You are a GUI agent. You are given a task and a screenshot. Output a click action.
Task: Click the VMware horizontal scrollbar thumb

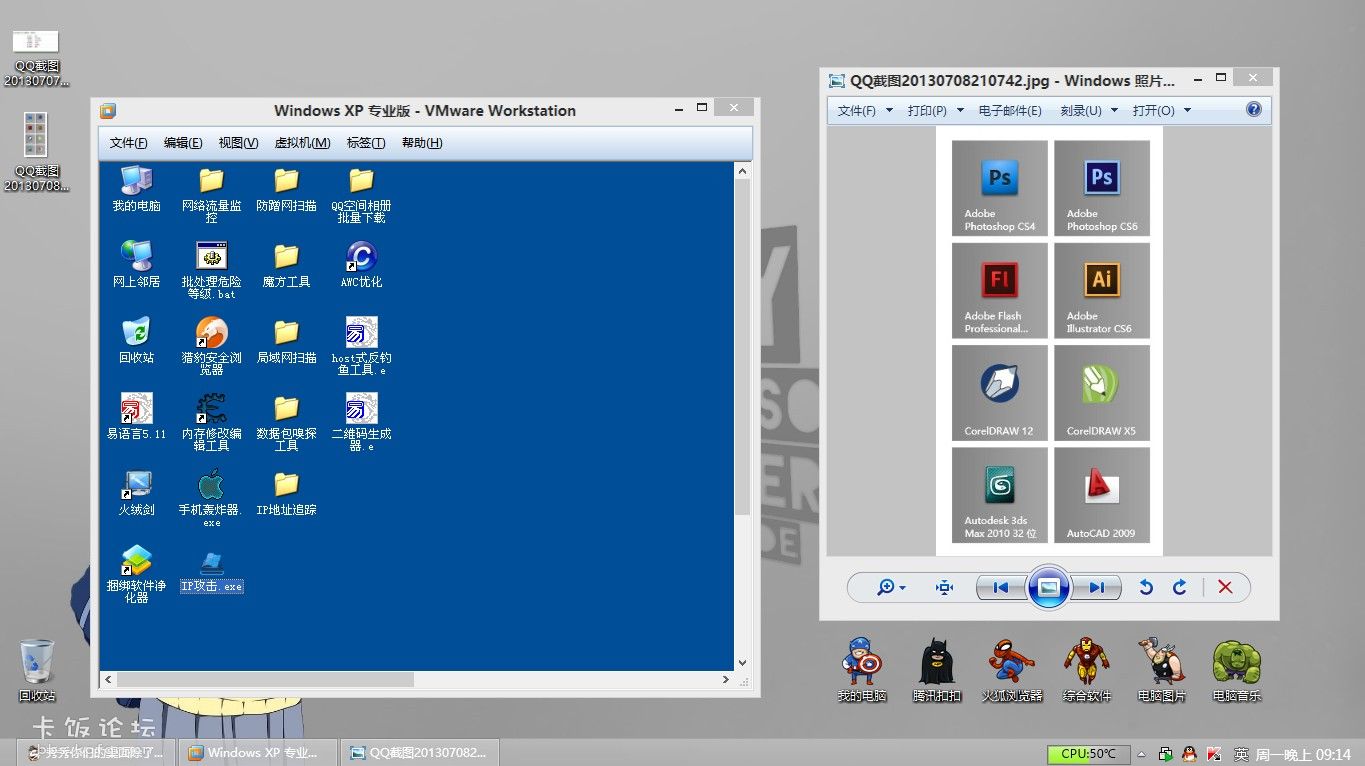pyautogui.click(x=263, y=680)
